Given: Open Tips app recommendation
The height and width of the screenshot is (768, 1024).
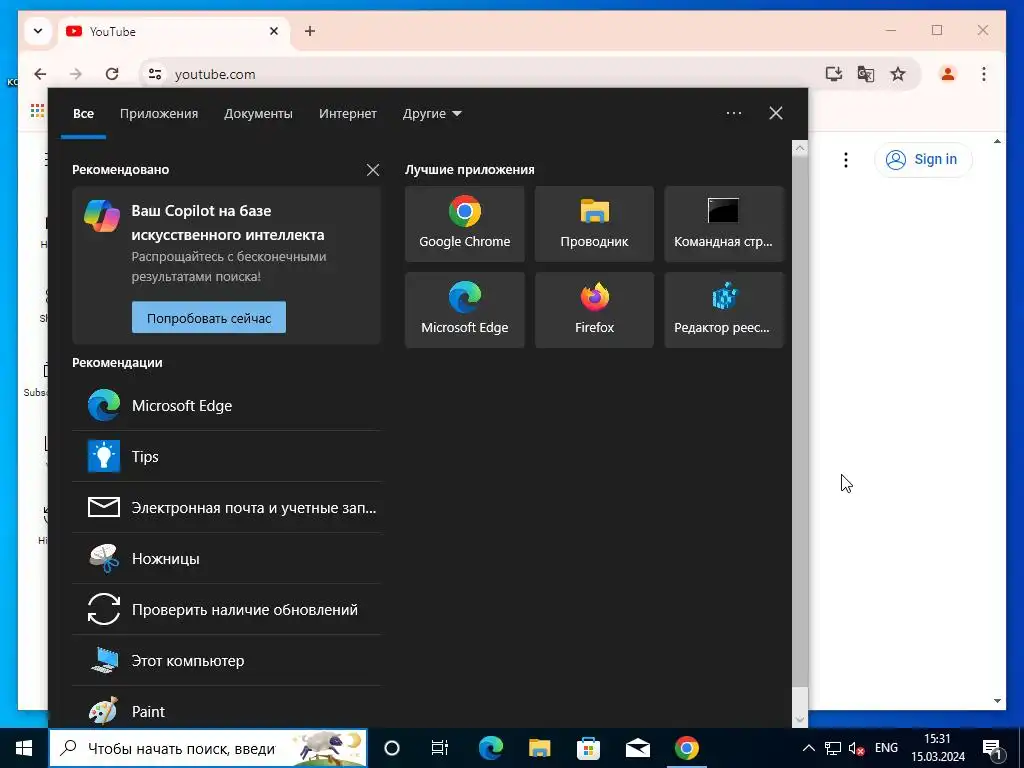Looking at the screenshot, I should 226,456.
